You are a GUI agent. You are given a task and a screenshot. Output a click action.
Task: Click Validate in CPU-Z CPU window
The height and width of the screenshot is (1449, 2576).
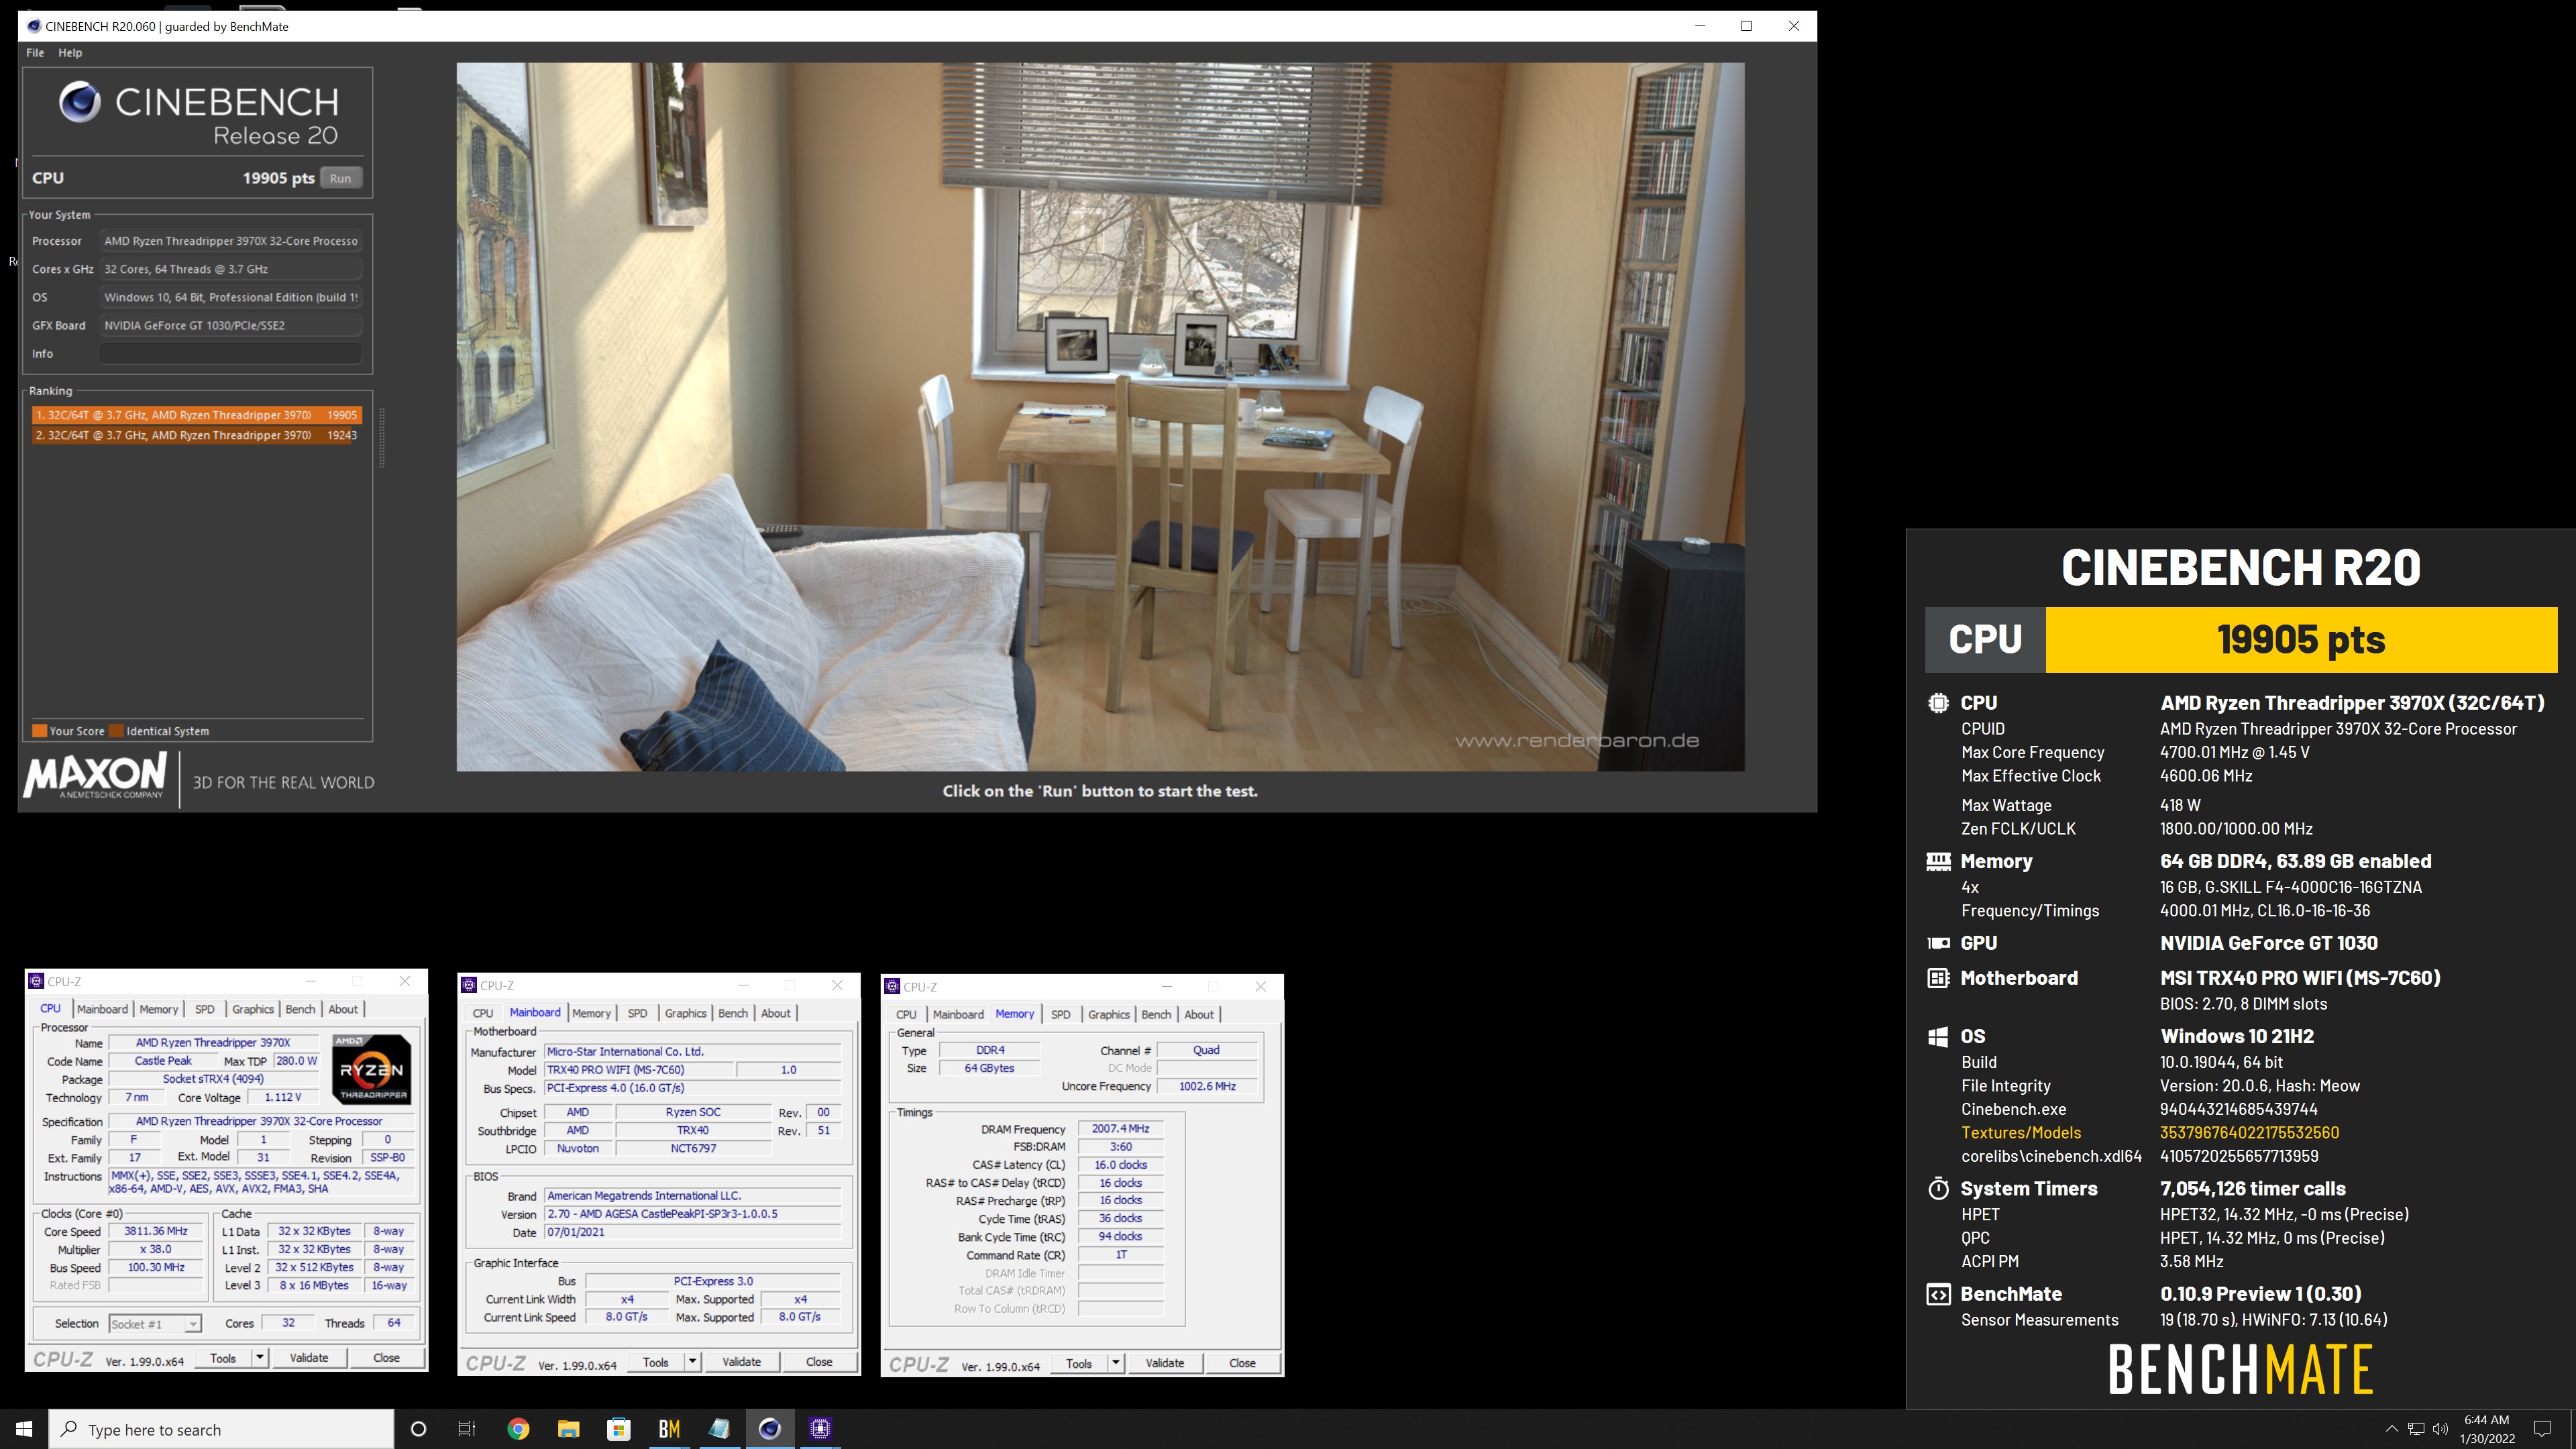click(308, 1358)
